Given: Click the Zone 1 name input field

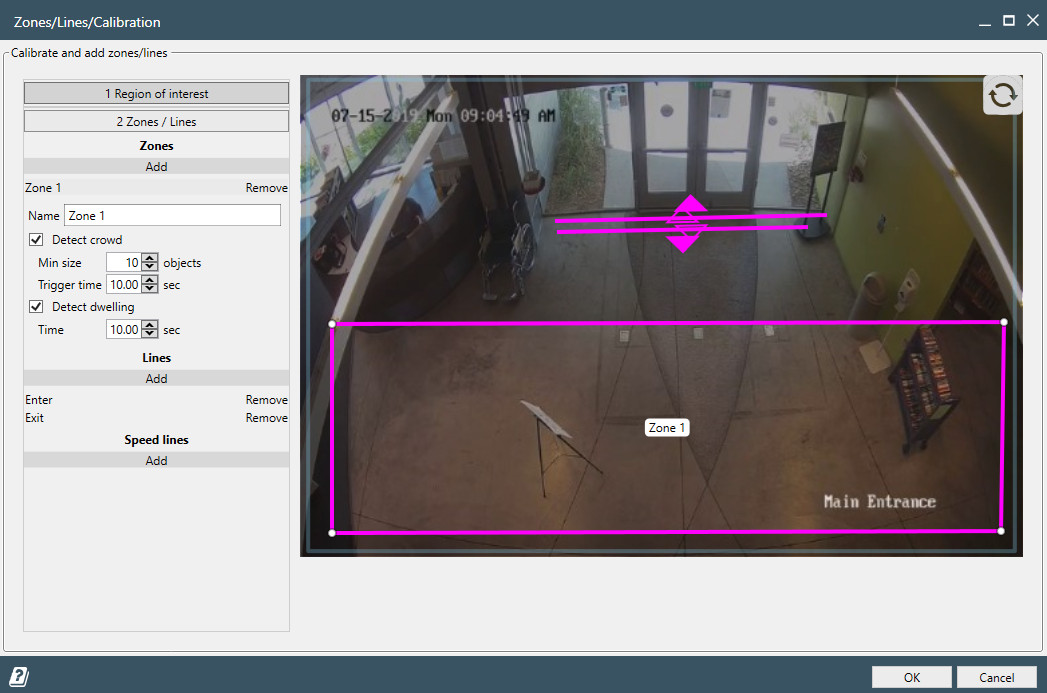Looking at the screenshot, I should pos(172,216).
